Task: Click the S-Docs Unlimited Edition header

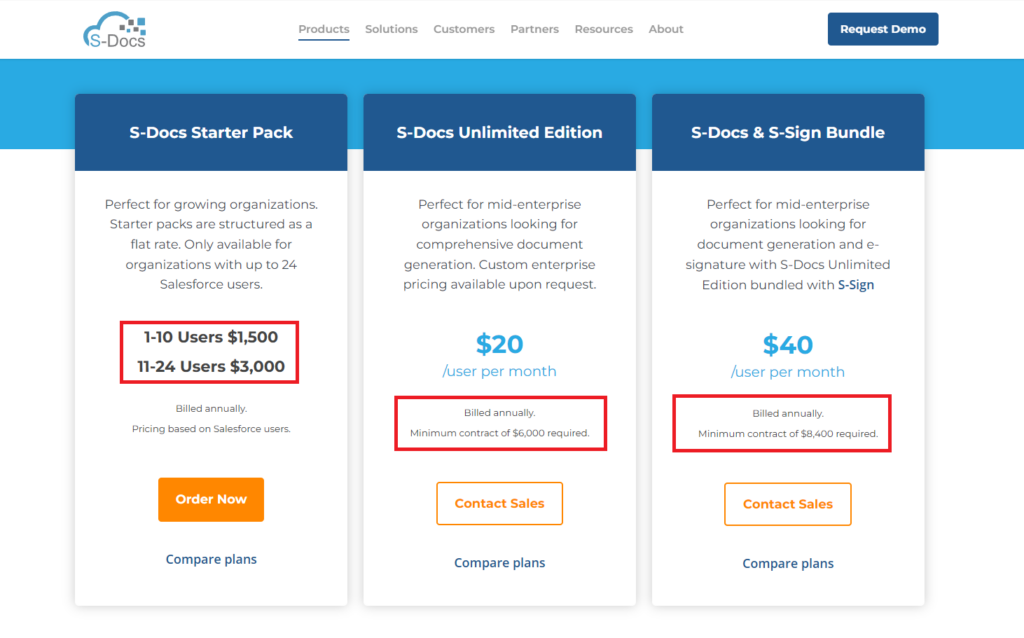Action: [x=500, y=132]
